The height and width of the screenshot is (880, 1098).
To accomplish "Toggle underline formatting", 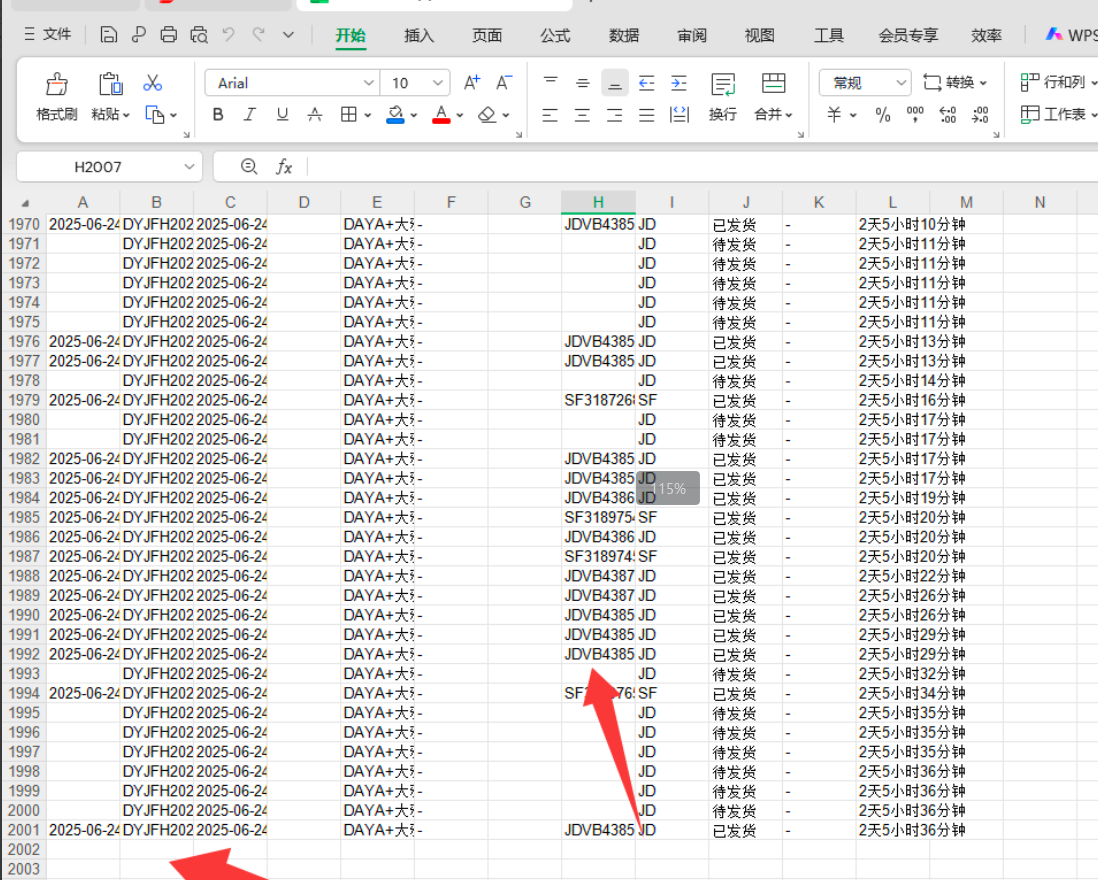I will click(x=282, y=114).
